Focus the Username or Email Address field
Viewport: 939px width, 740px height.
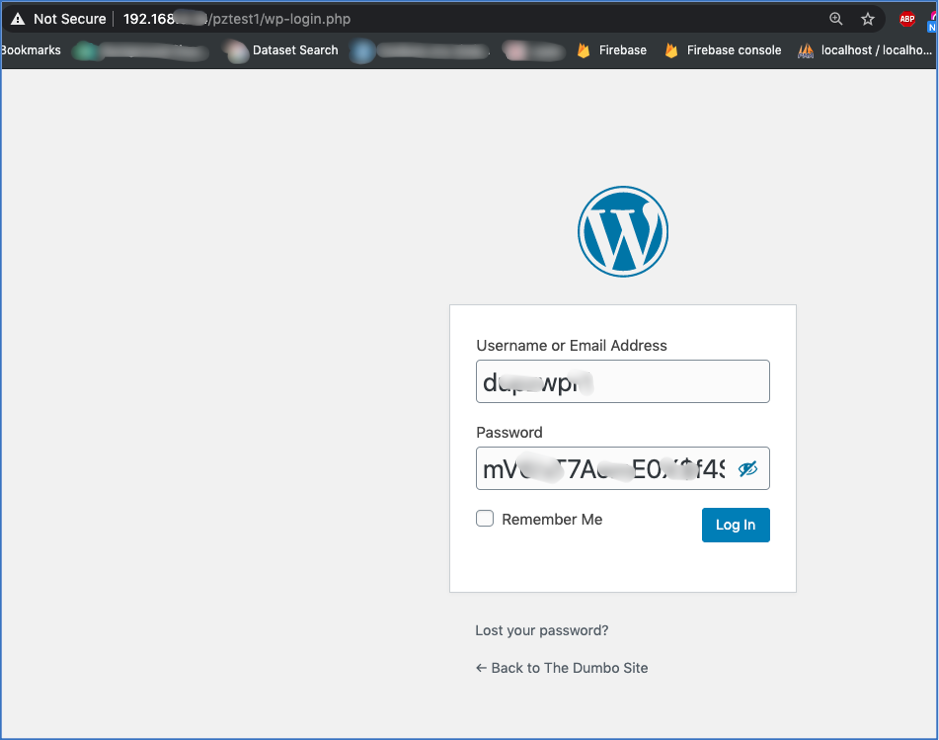[x=623, y=381]
